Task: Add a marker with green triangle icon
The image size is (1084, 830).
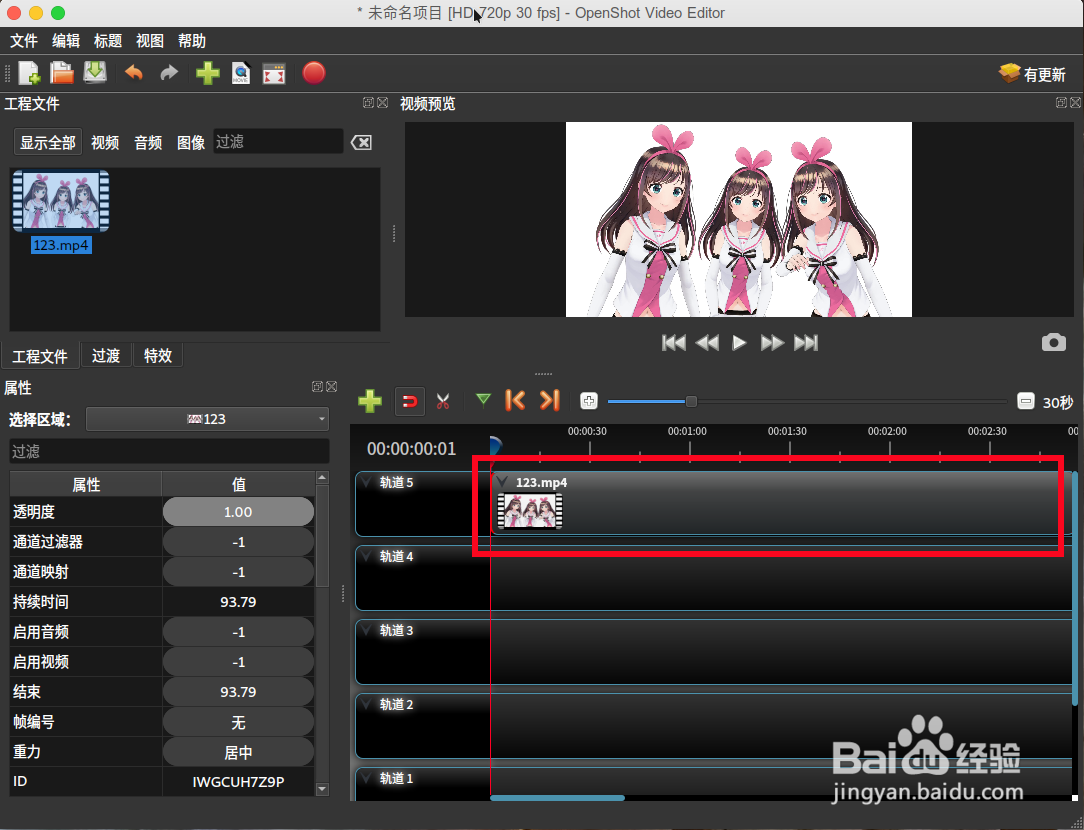Action: click(x=483, y=399)
